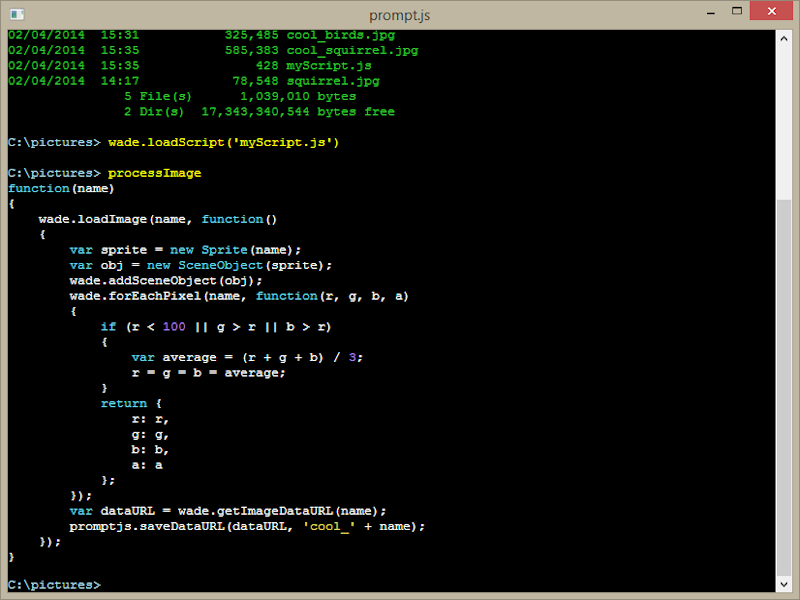Click the squirrel.jpg file name
Image resolution: width=800 pixels, height=600 pixels.
(x=333, y=81)
